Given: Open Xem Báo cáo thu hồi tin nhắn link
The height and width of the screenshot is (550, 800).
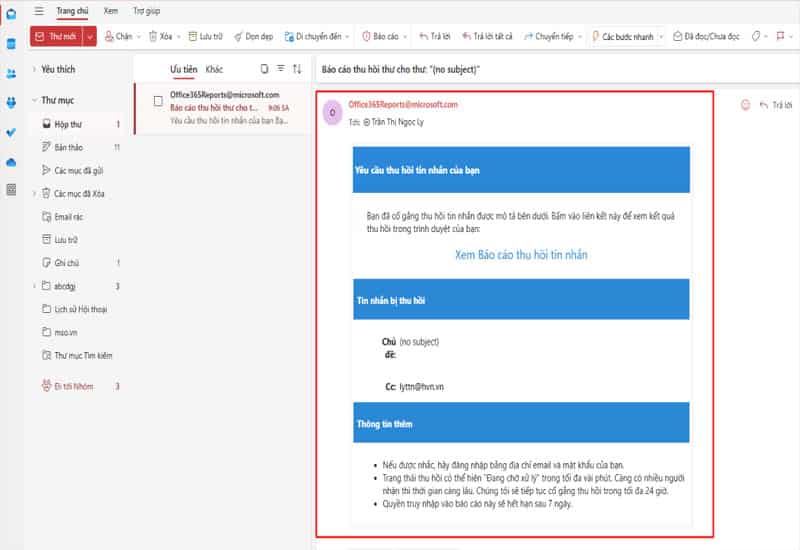Looking at the screenshot, I should coord(521,255).
